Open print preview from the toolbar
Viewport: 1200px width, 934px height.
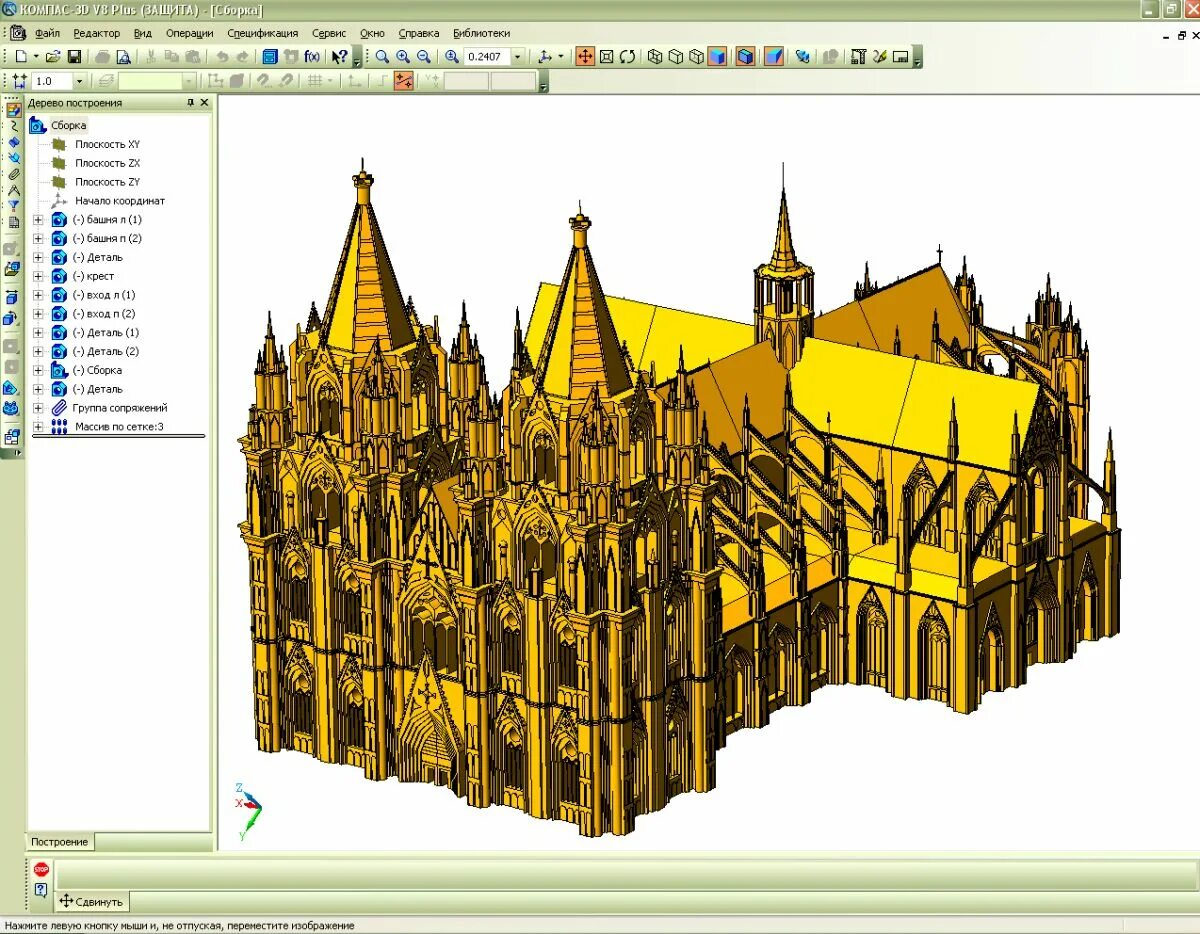click(x=123, y=57)
